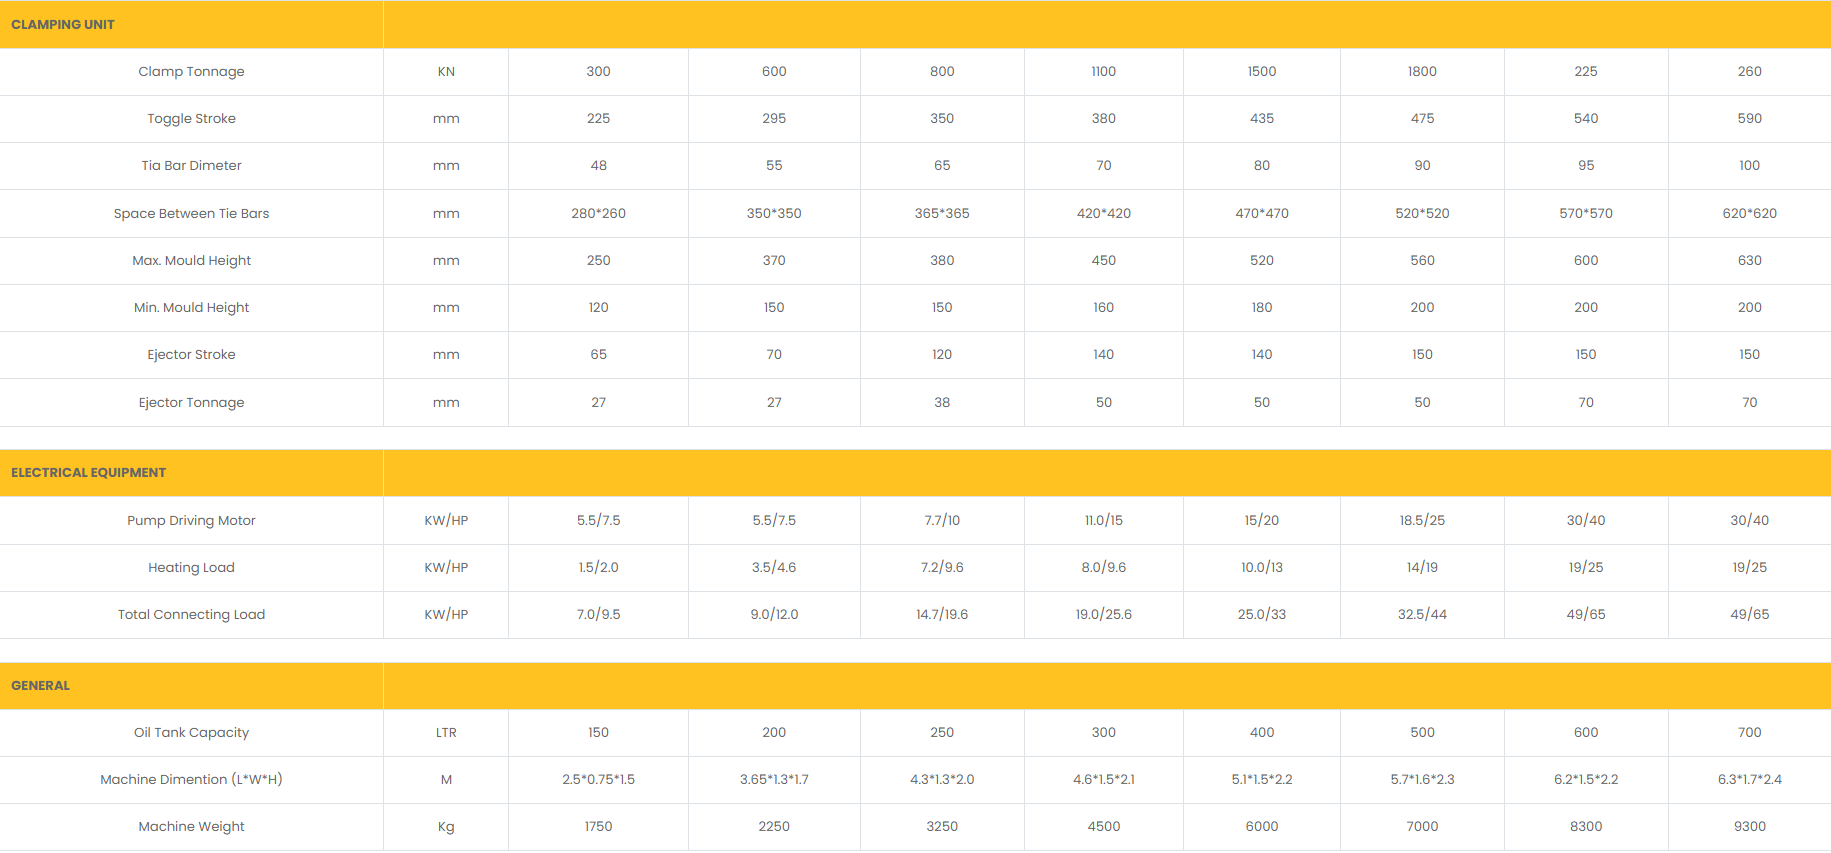Click the Pump Driving Motor label
The height and width of the screenshot is (853, 1831).
point(191,520)
